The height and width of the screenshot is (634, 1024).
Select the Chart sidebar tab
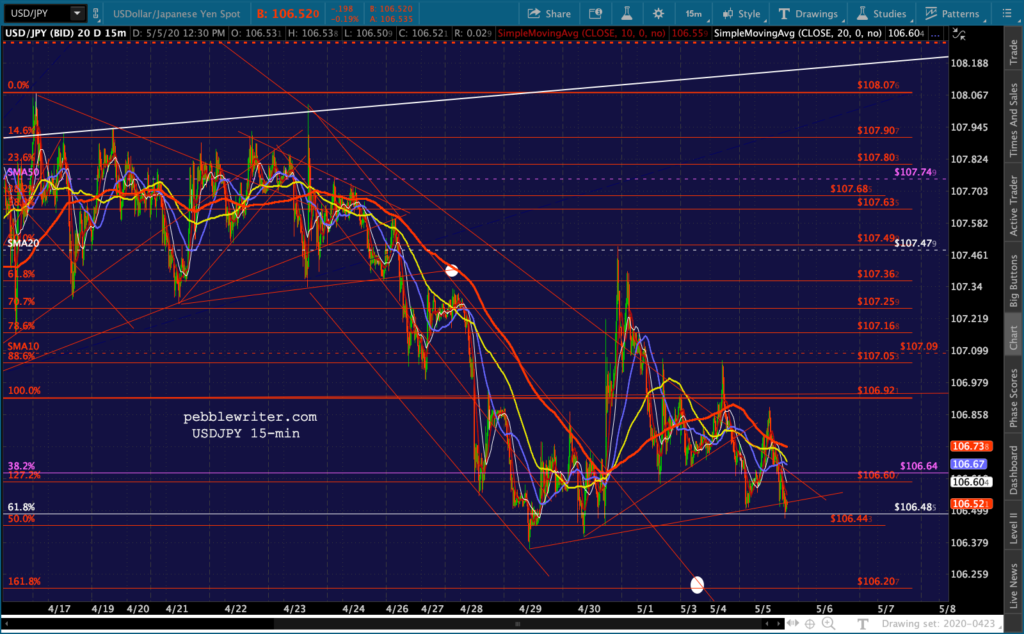point(1014,336)
